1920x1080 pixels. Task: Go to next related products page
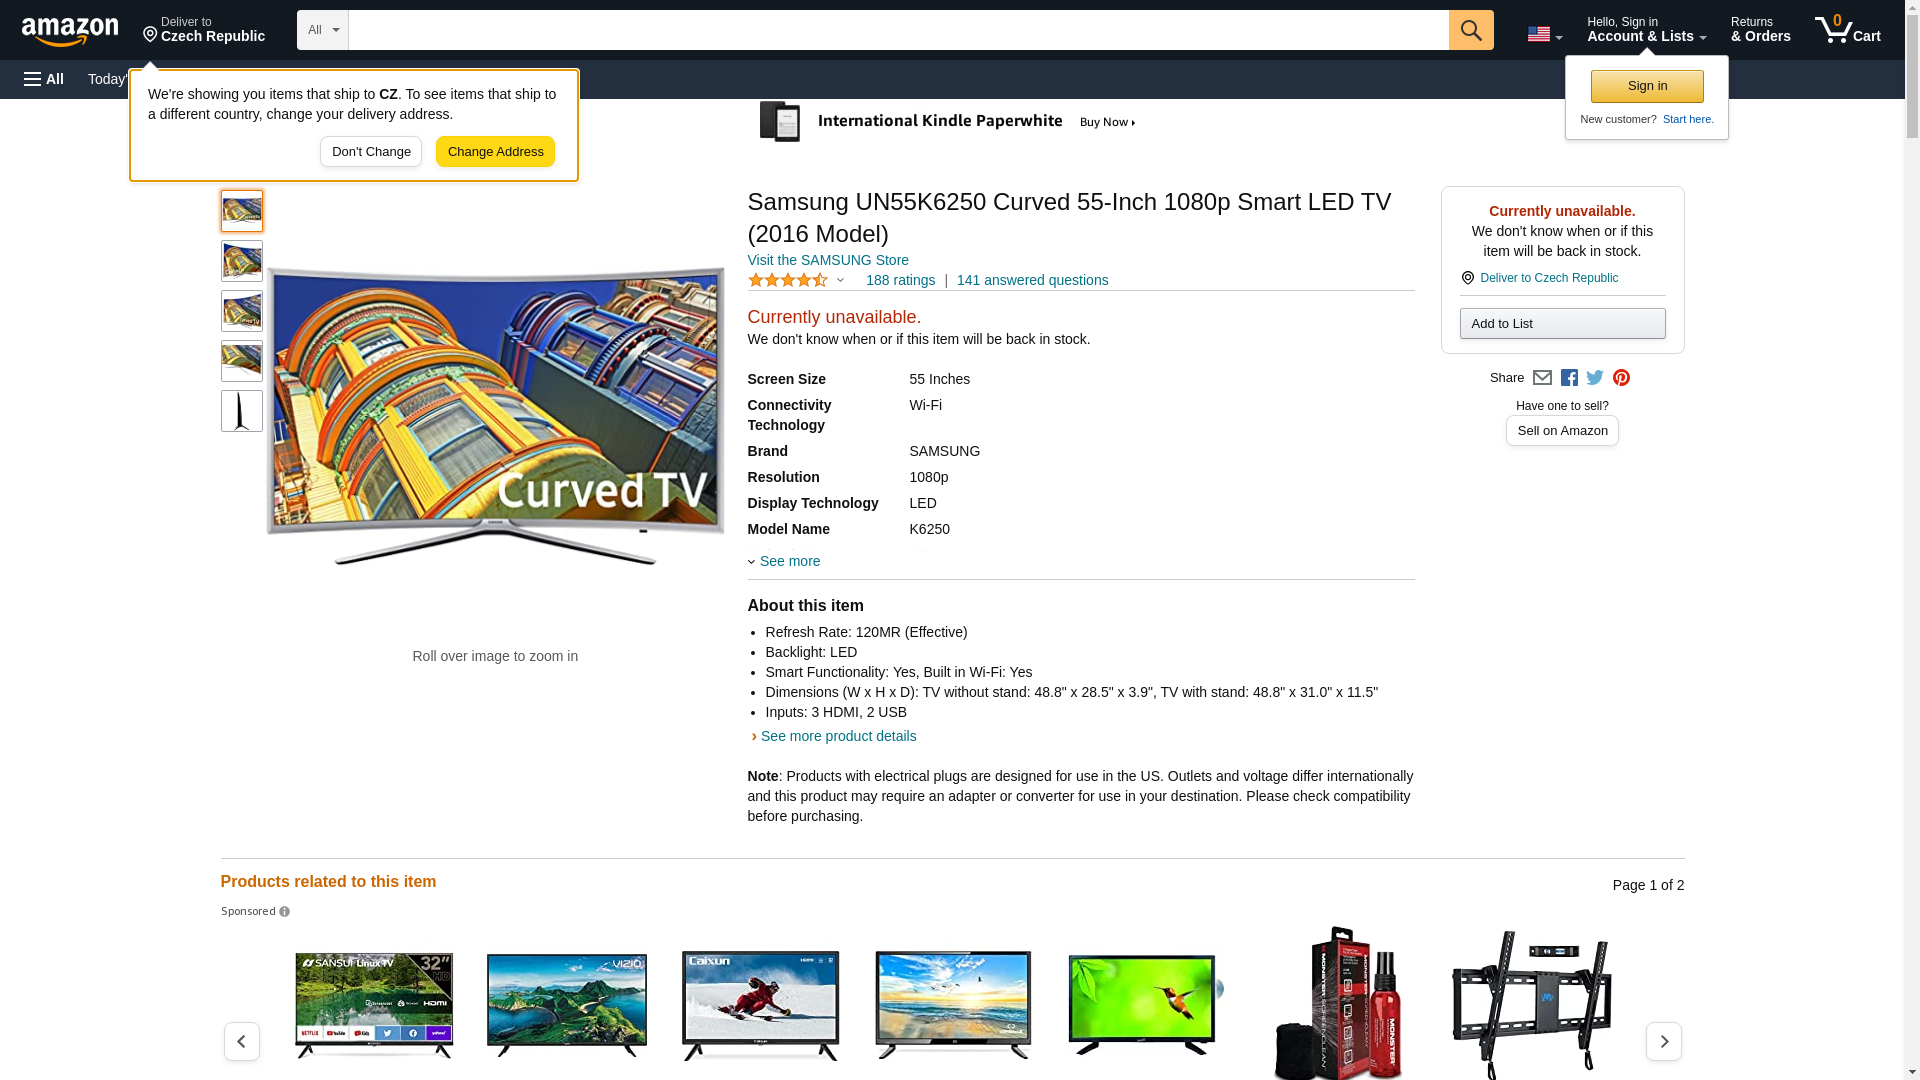[x=1663, y=1041]
